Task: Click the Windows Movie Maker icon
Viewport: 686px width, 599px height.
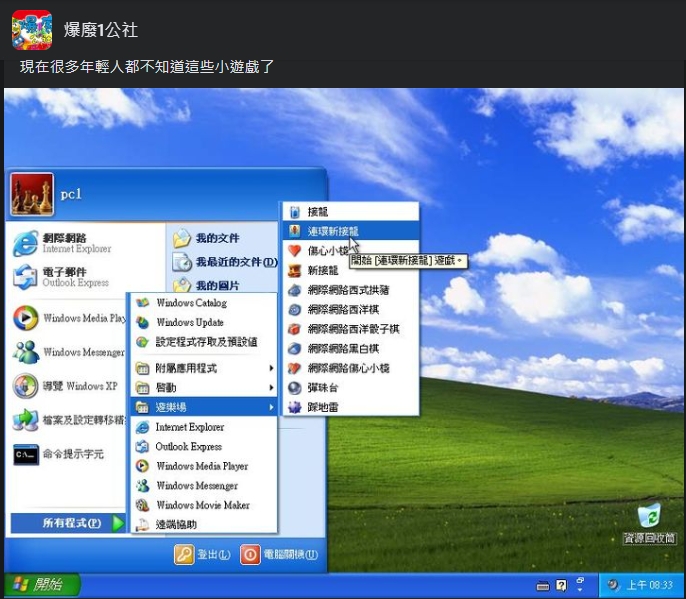Action: (142, 505)
